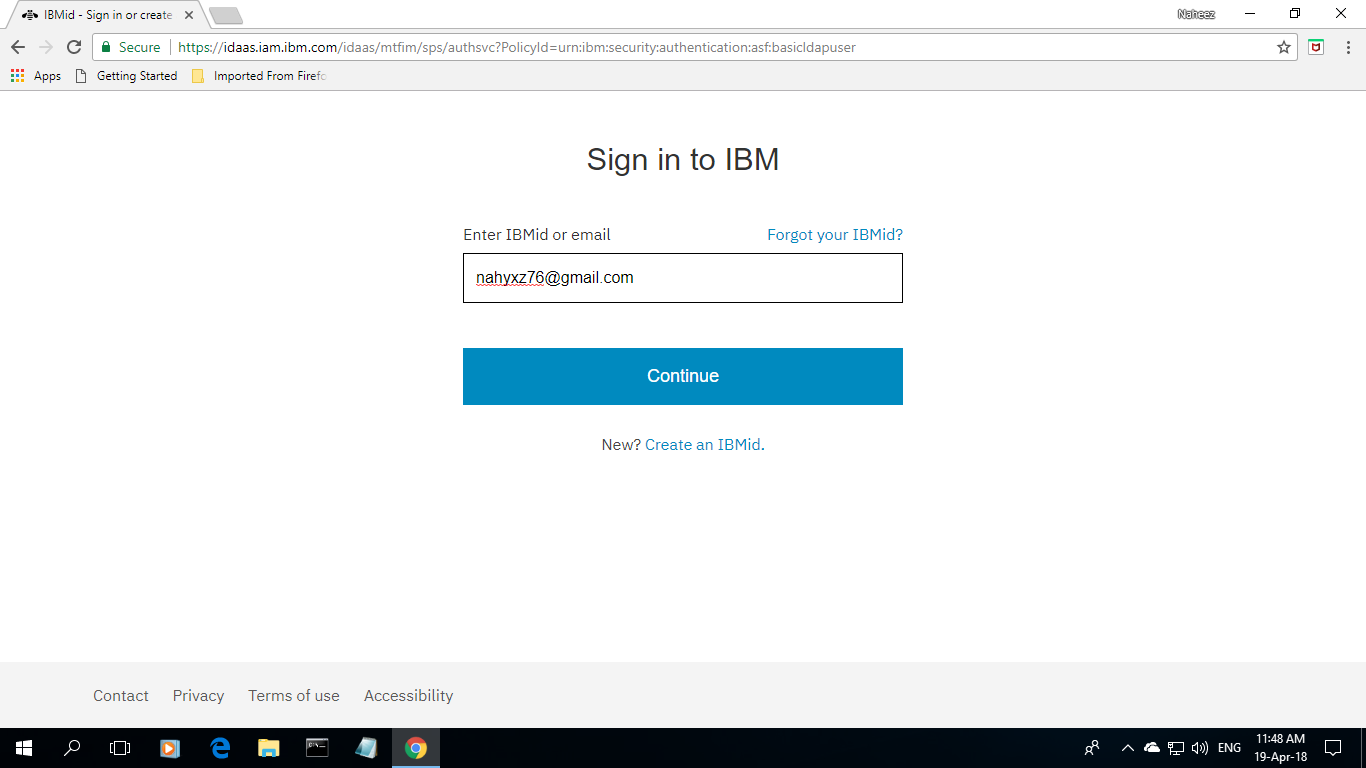Click the People icon in system tray
1366x768 pixels.
[1091, 747]
